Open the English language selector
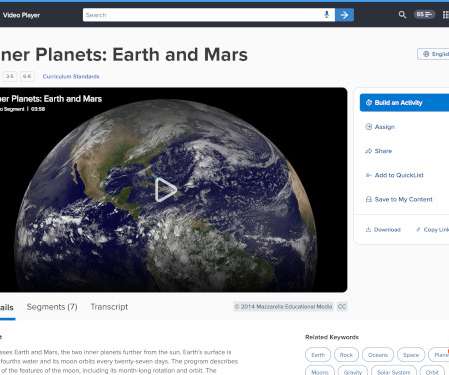This screenshot has width=449, height=375. (x=433, y=54)
